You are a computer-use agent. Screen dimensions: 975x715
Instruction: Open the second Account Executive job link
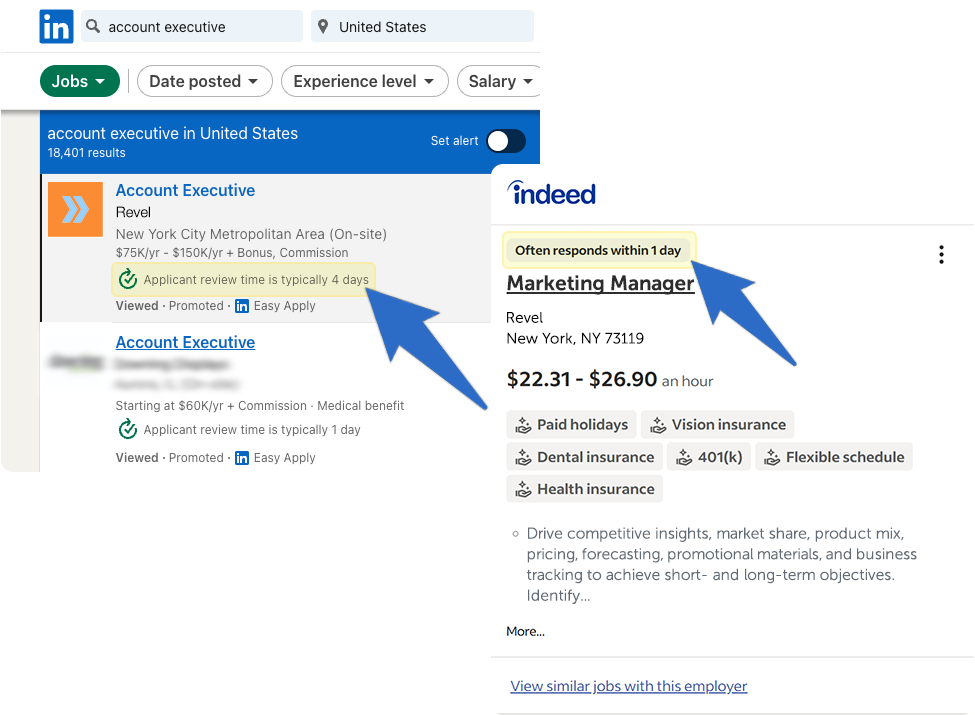pyautogui.click(x=185, y=343)
